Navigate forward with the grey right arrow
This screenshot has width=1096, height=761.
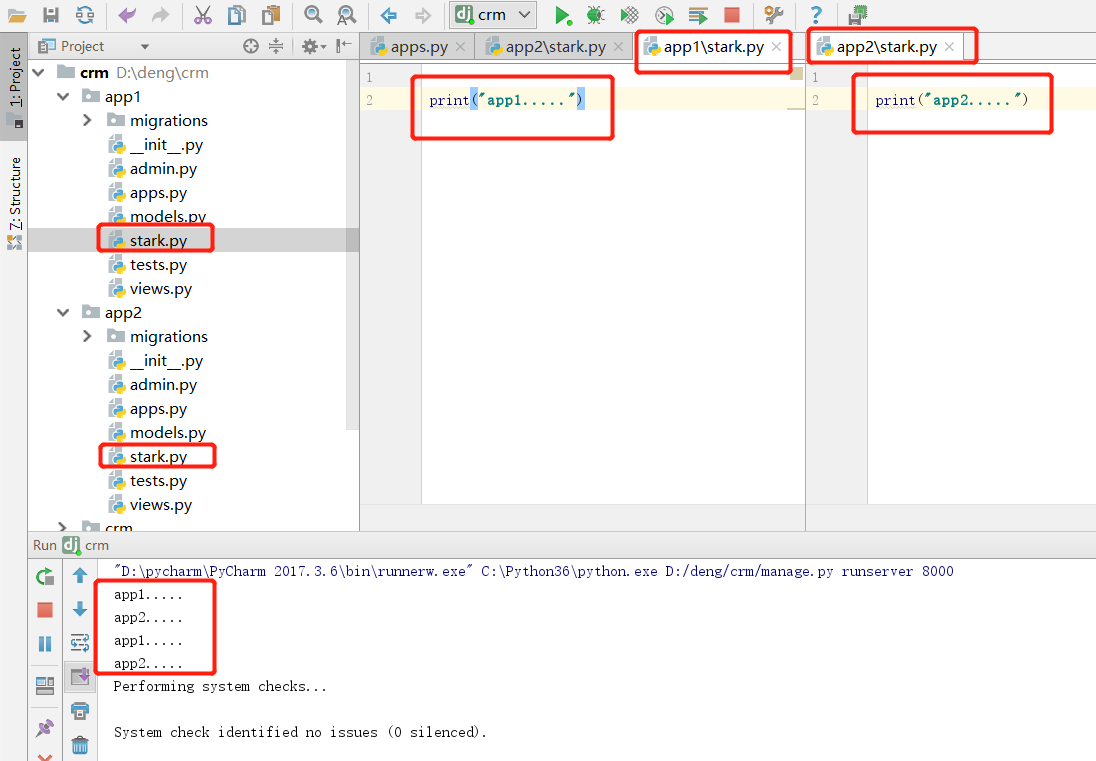point(422,15)
